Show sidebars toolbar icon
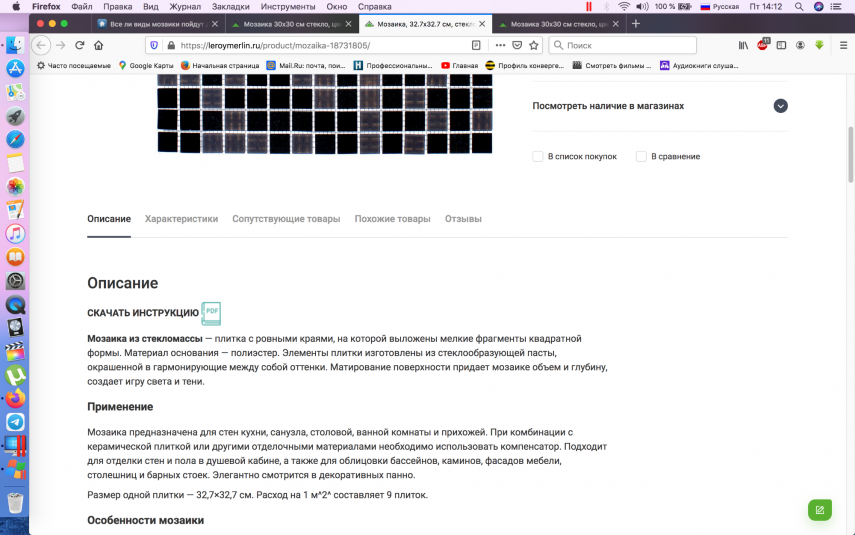This screenshot has height=535, width=855. [781, 45]
